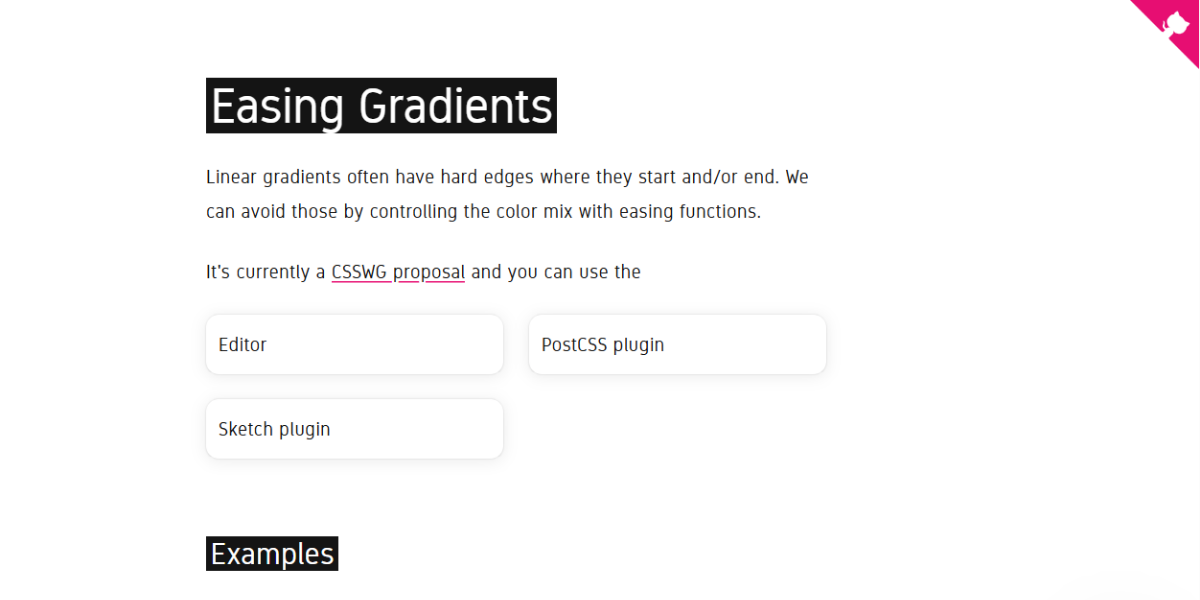Viewport: 1200px width, 600px height.
Task: Click inside the white PostCSS plugin tile
Action: [677, 344]
